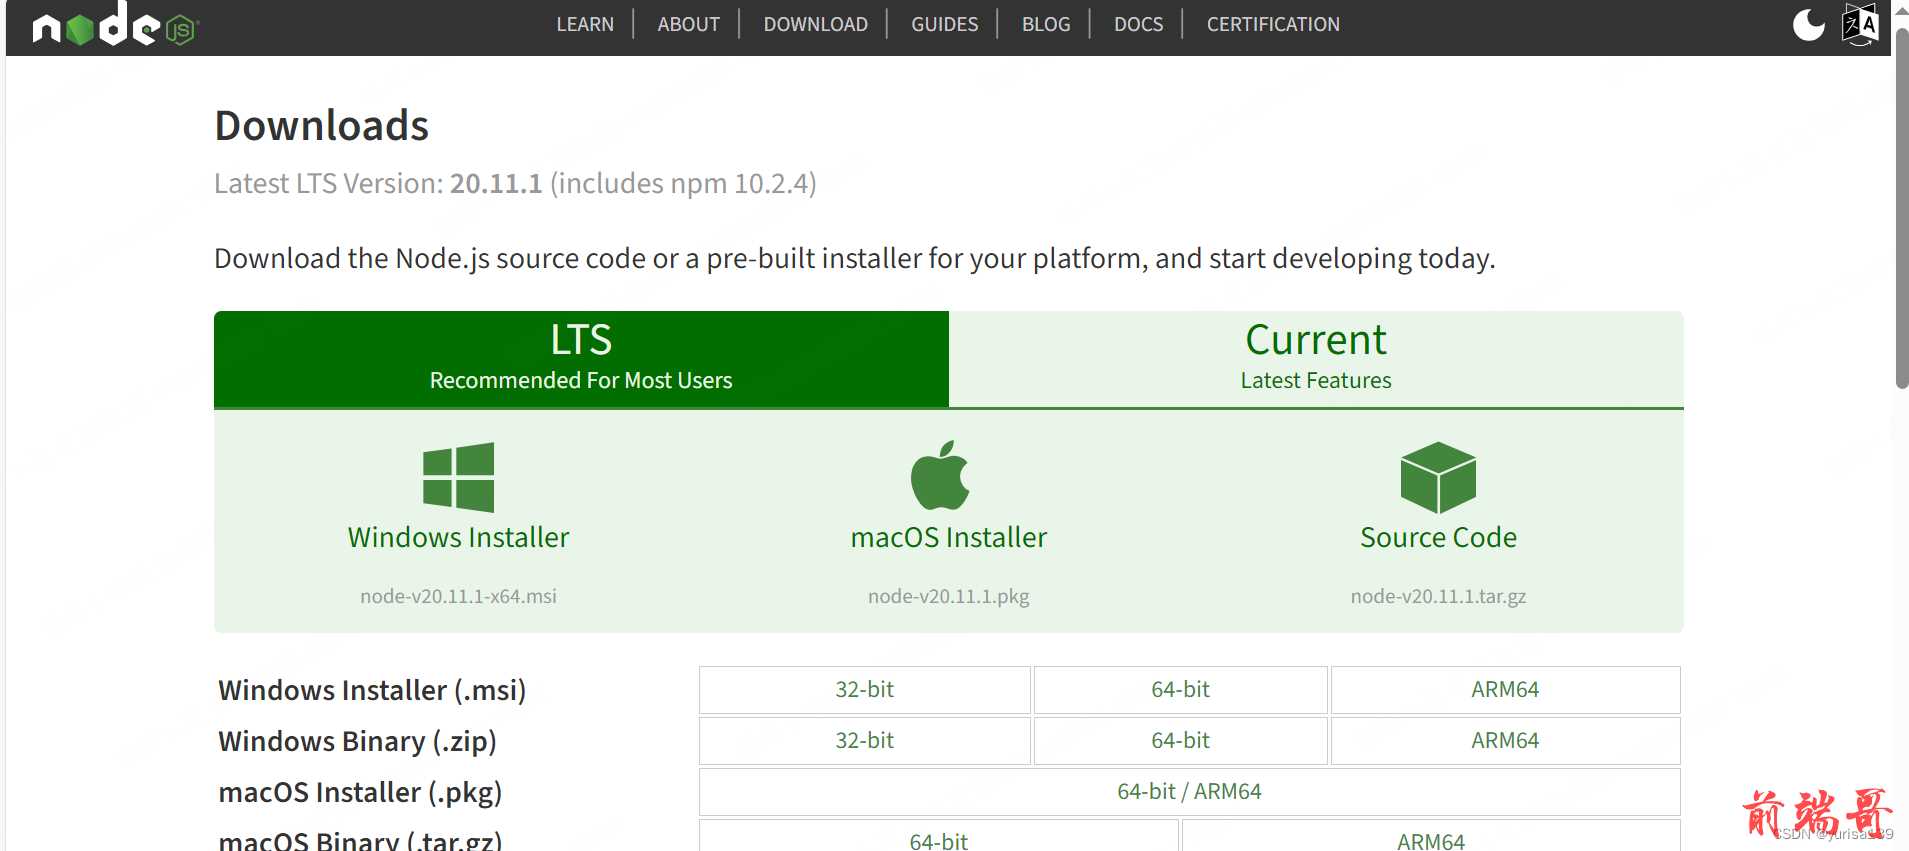Click the Windows Binary (.zip) row label
Viewport: 1909px width, 851px height.
click(x=357, y=741)
